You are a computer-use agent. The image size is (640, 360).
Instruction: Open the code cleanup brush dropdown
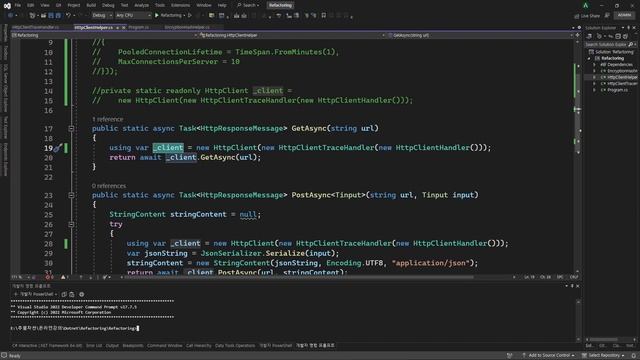point(107,277)
